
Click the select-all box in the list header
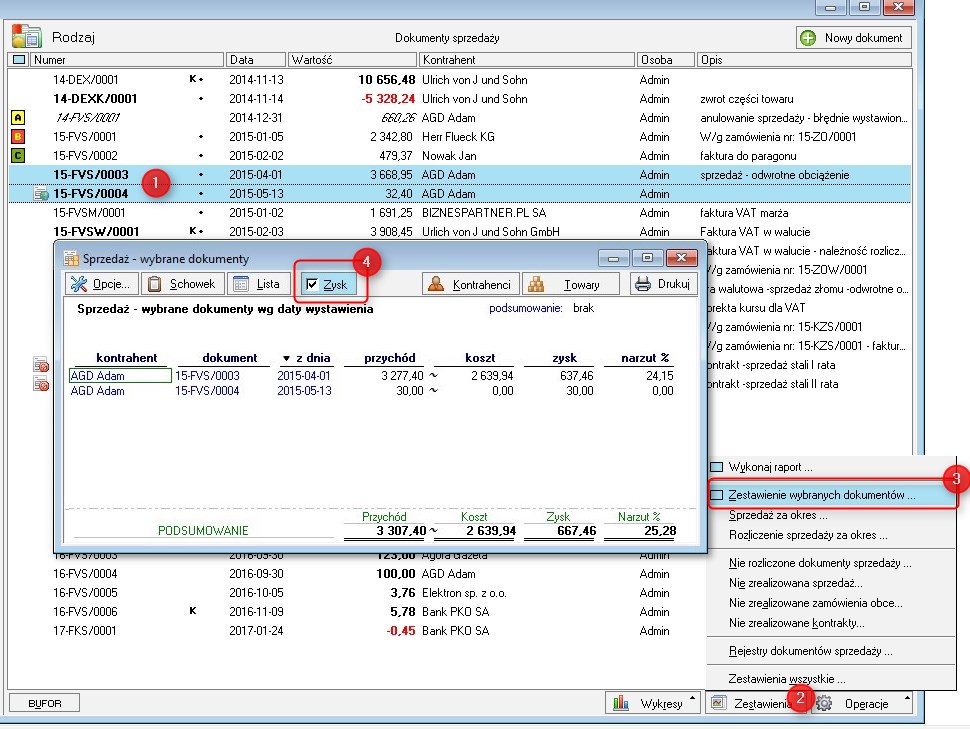[x=18, y=60]
